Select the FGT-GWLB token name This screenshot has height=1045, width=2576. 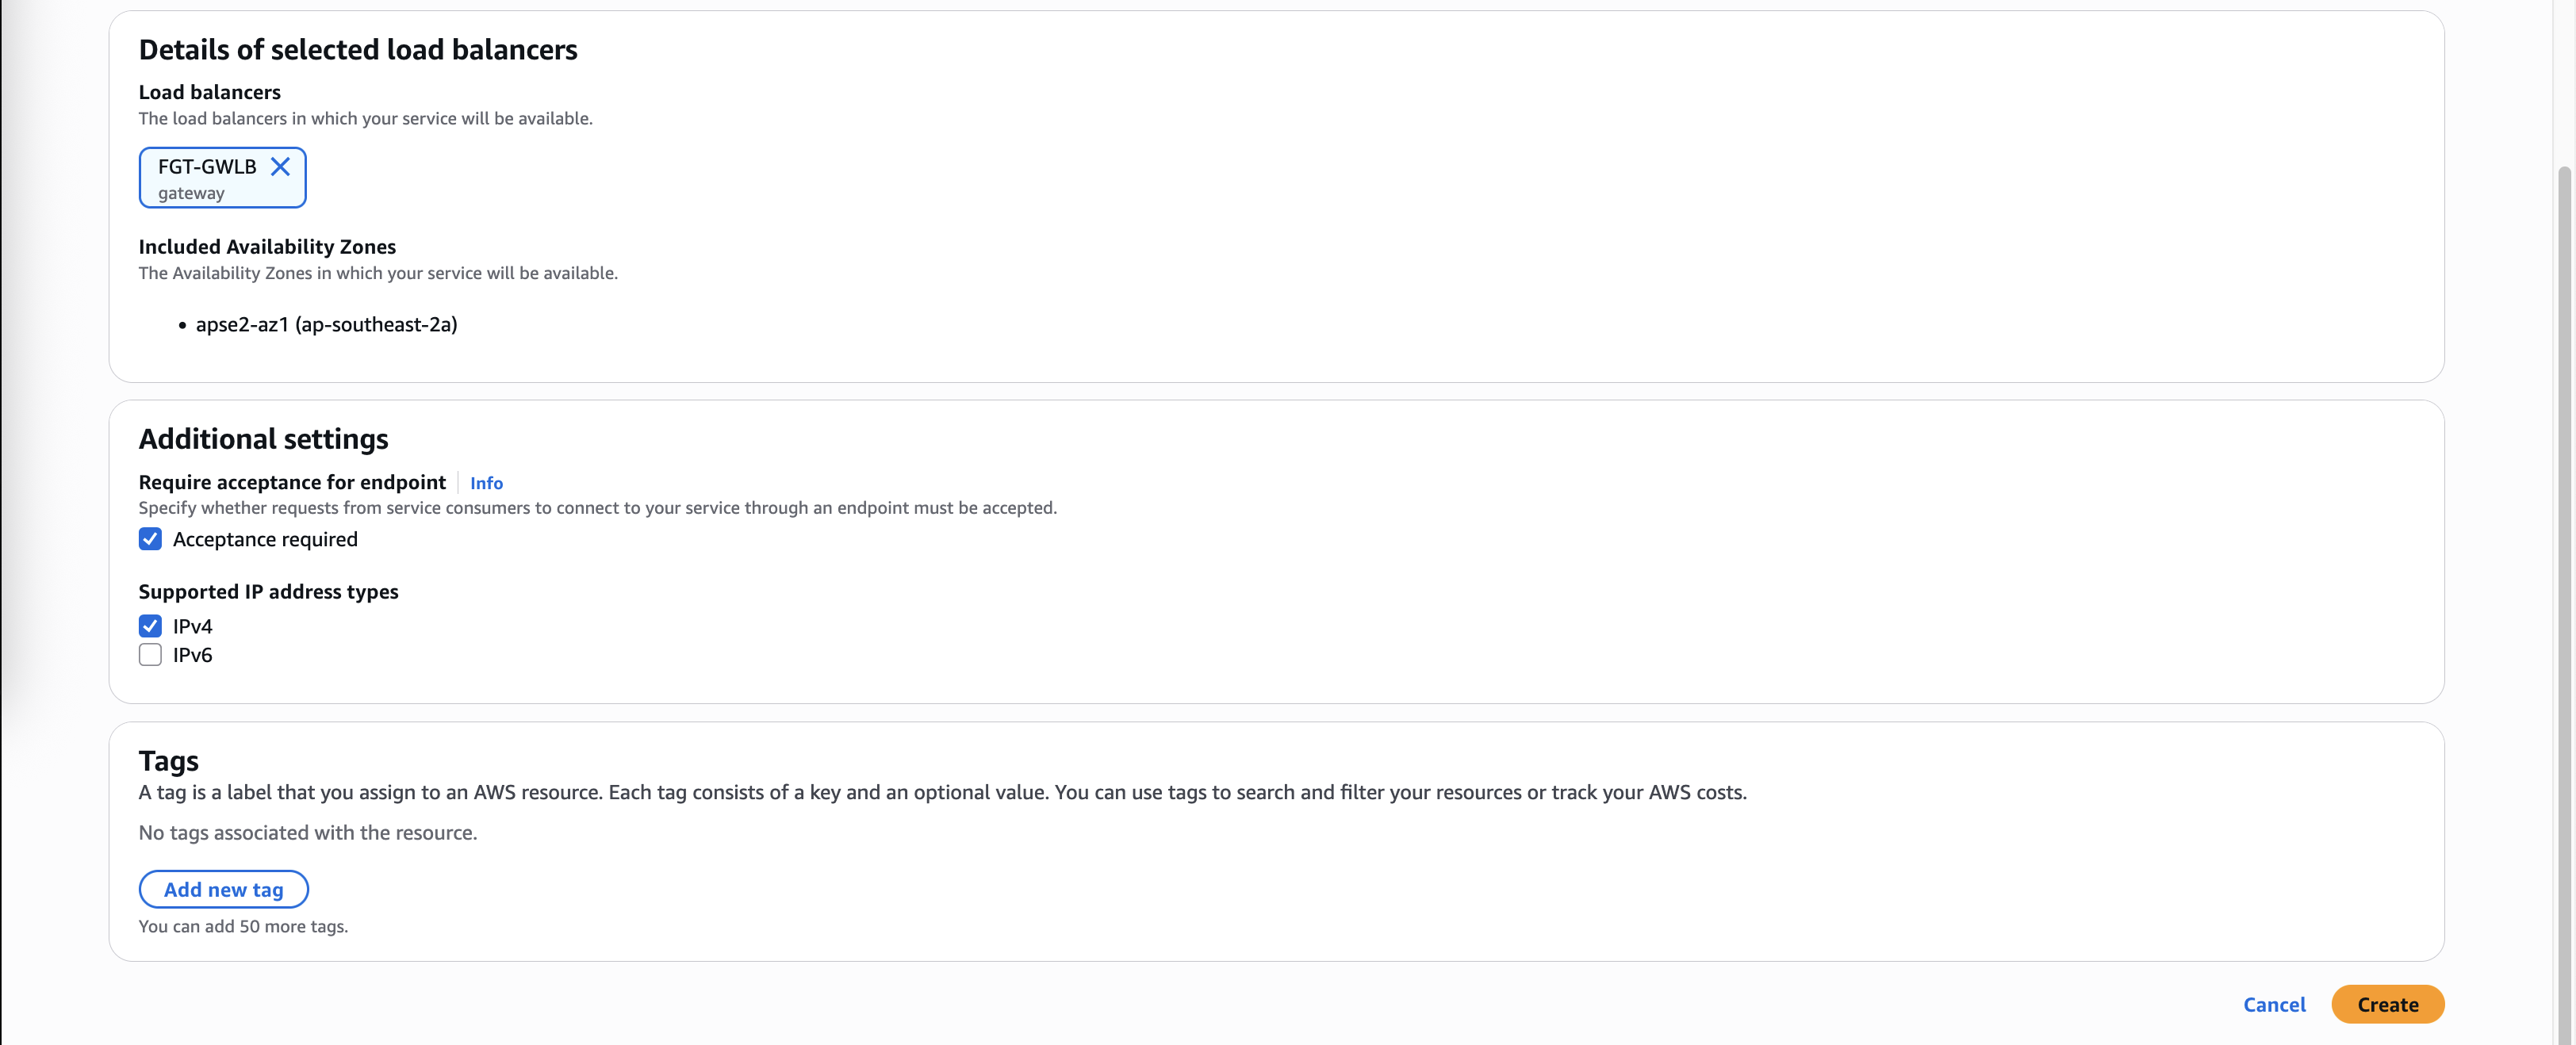tap(207, 166)
